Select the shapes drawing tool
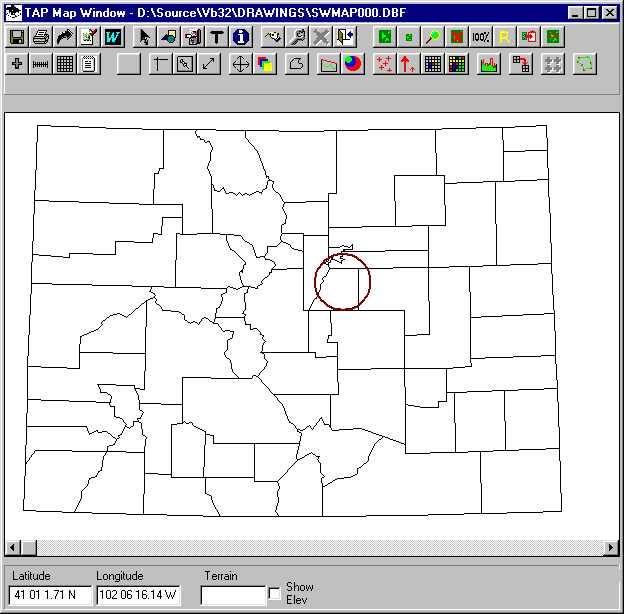Screen dimensions: 624x614 pos(169,37)
